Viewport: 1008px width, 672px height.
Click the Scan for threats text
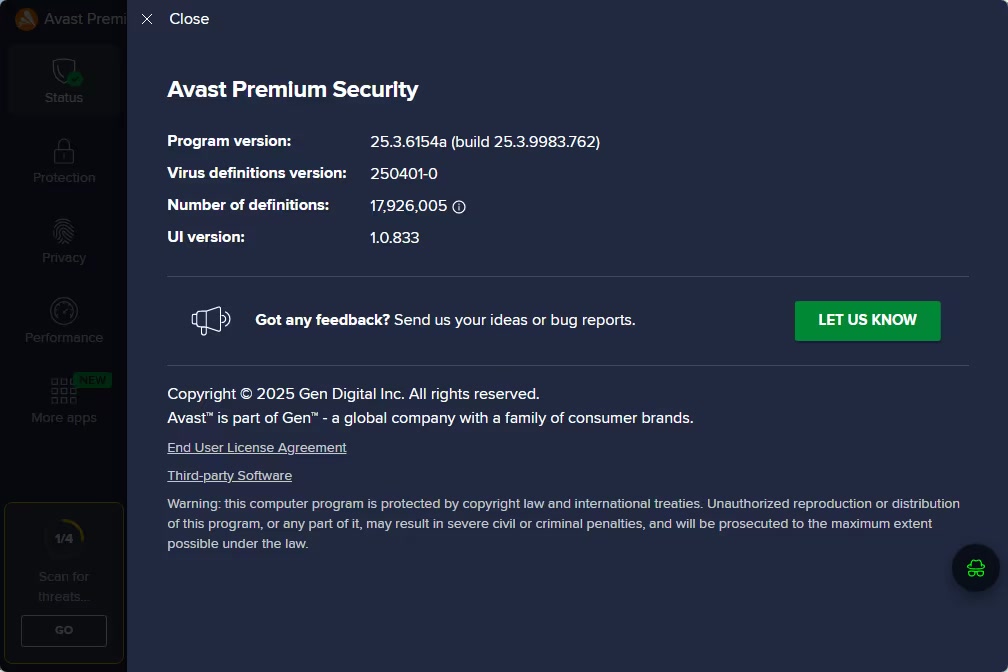64,586
